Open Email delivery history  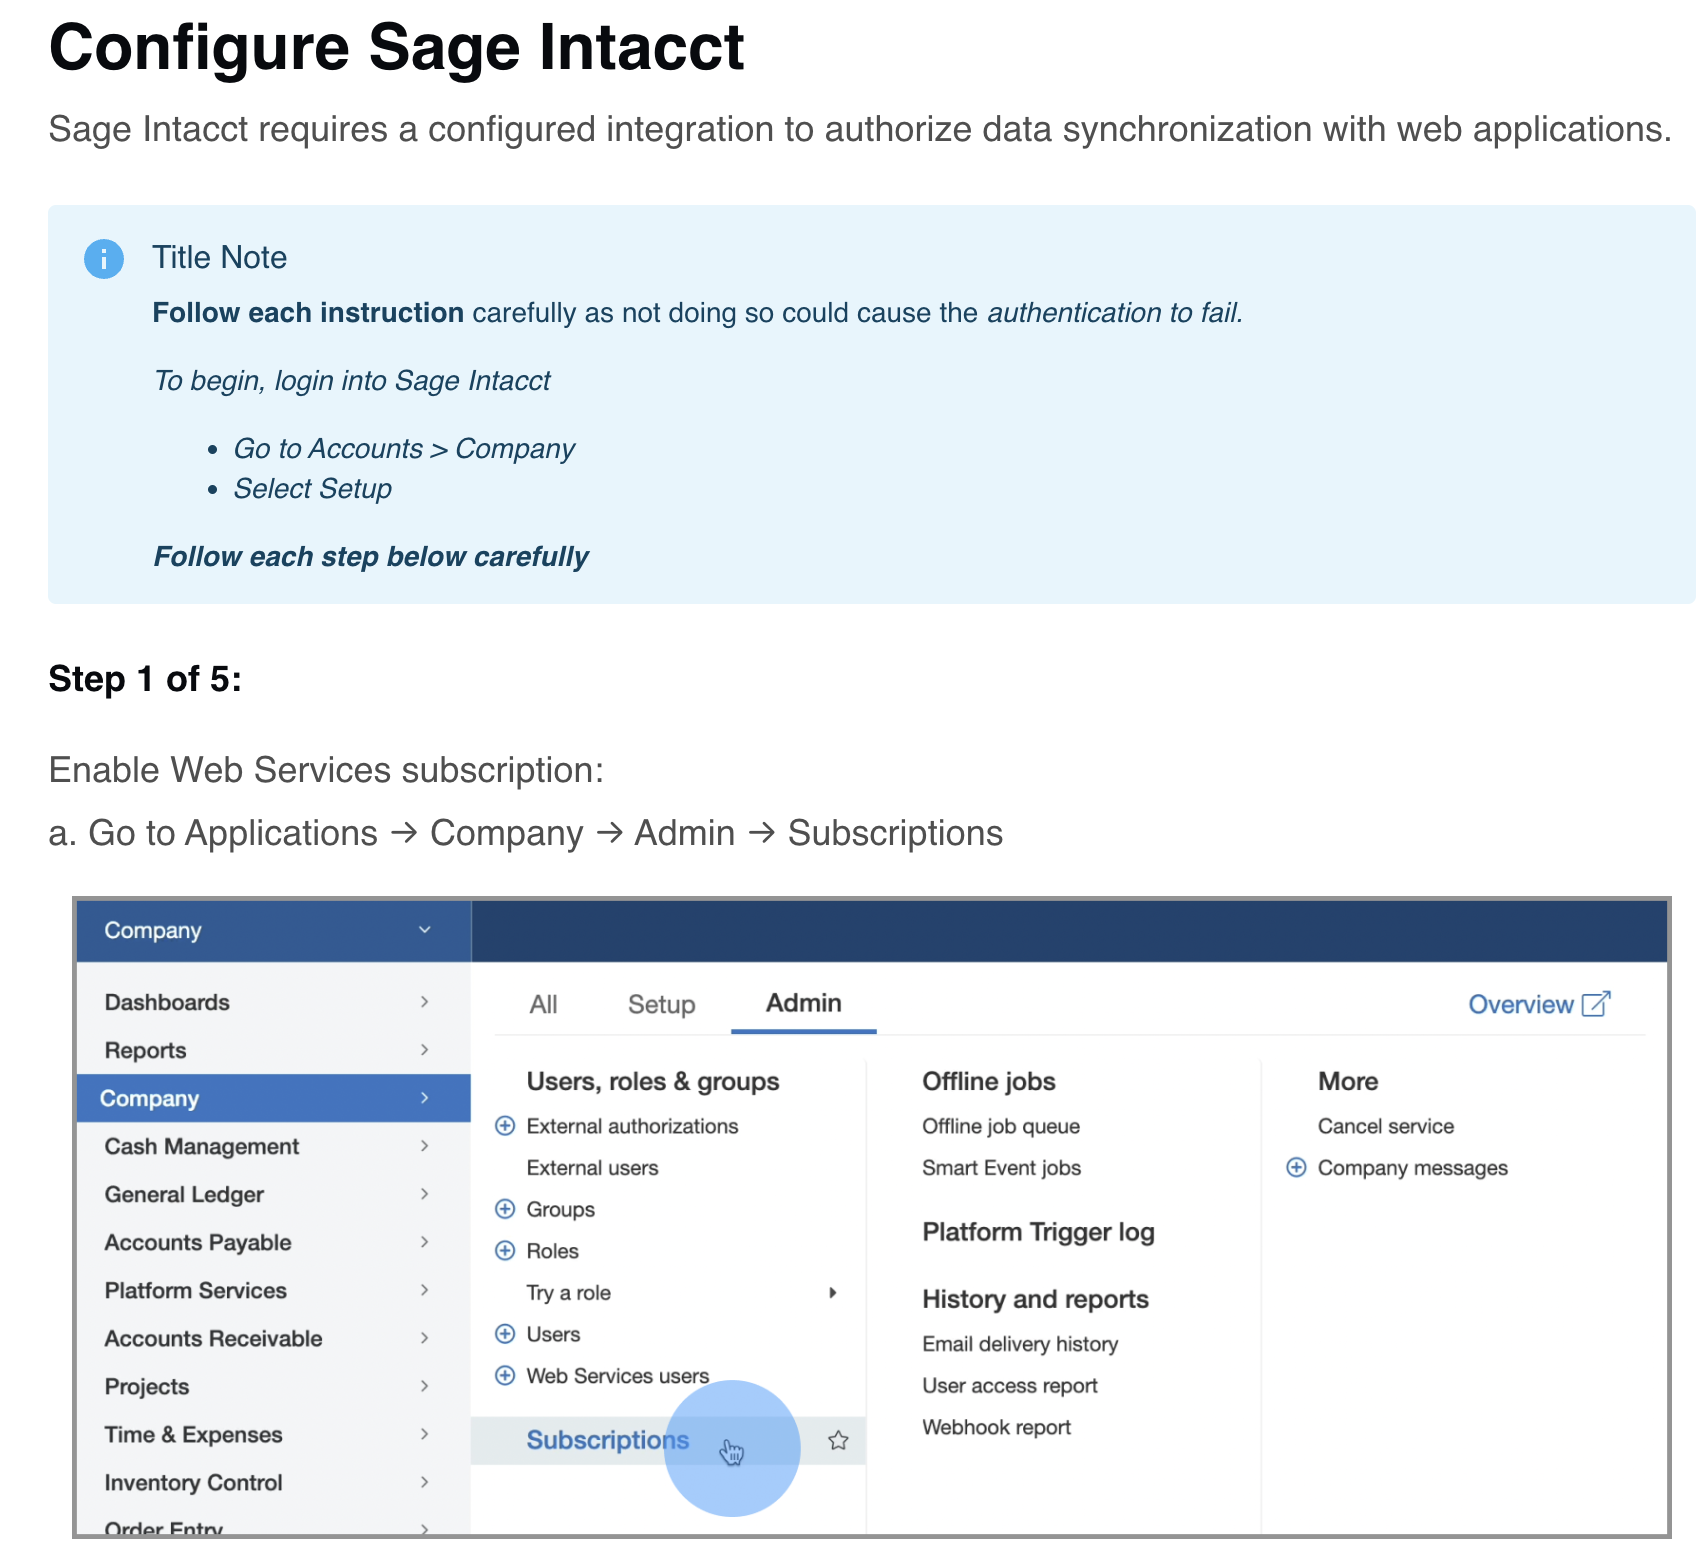click(1020, 1344)
